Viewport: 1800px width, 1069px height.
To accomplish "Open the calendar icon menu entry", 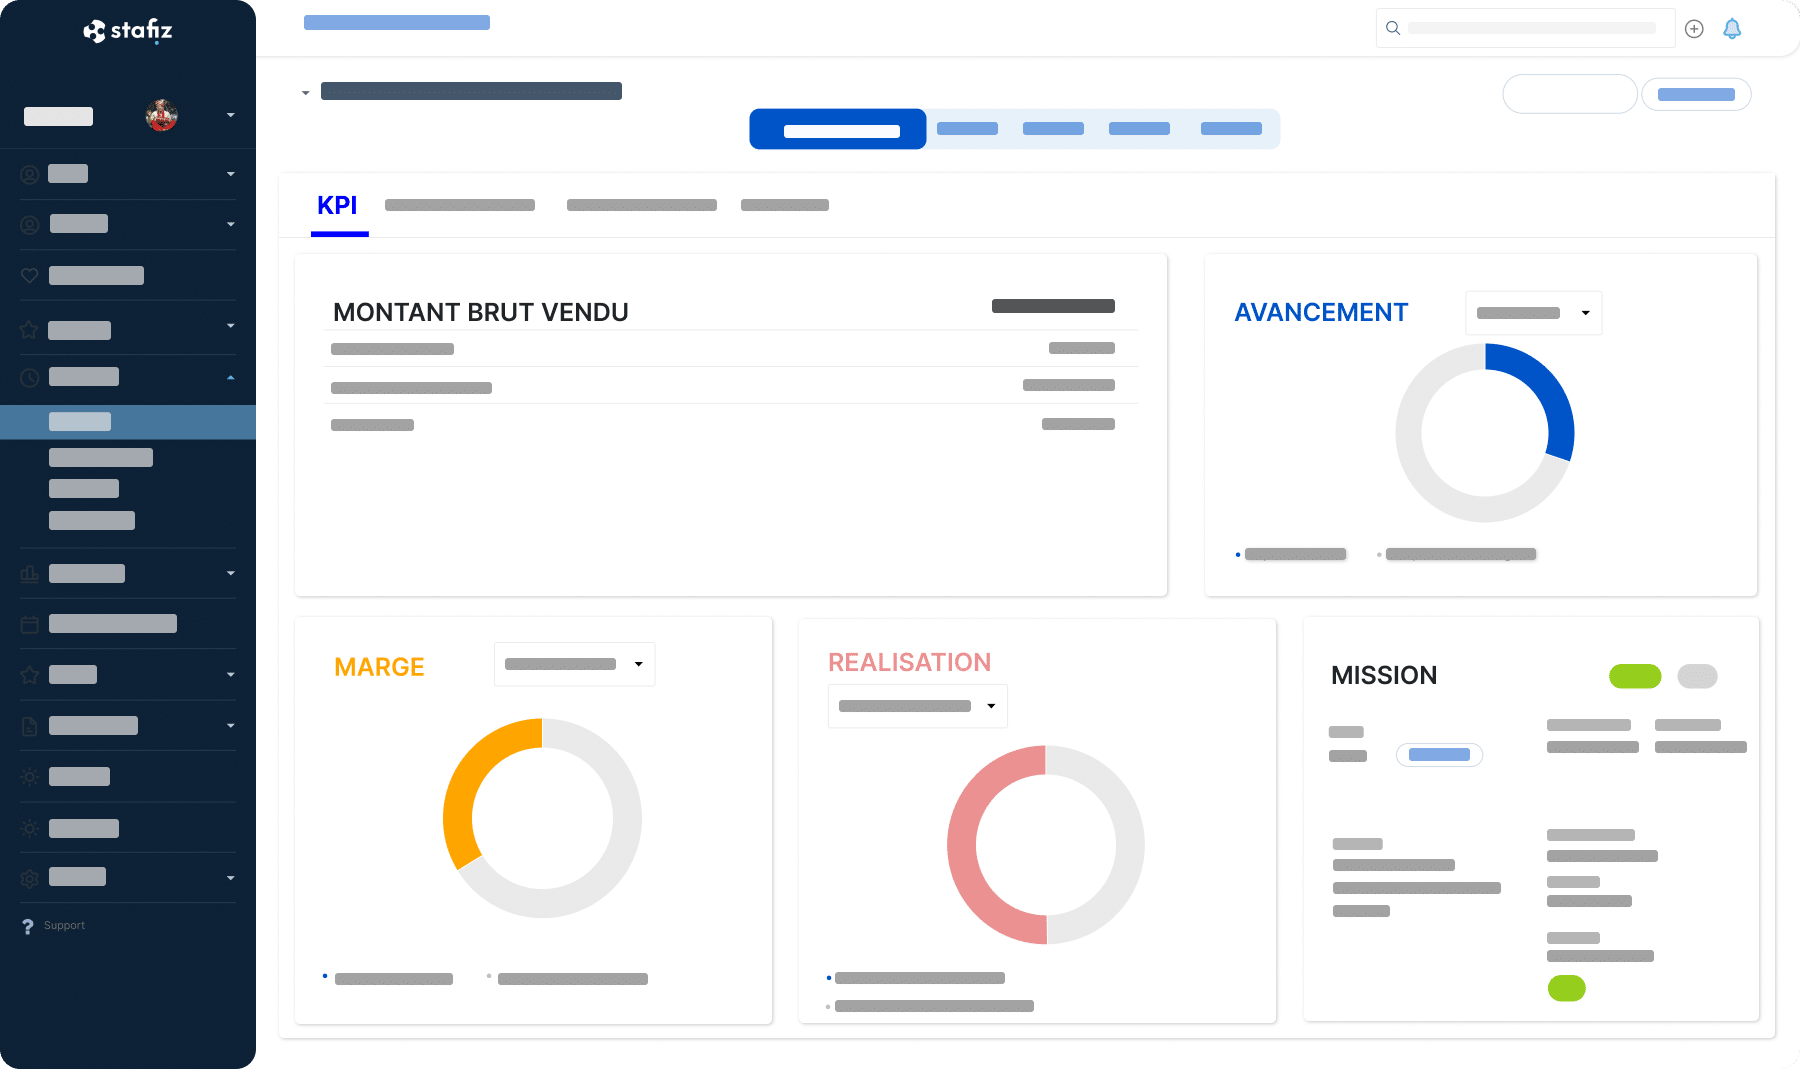I will coord(30,624).
